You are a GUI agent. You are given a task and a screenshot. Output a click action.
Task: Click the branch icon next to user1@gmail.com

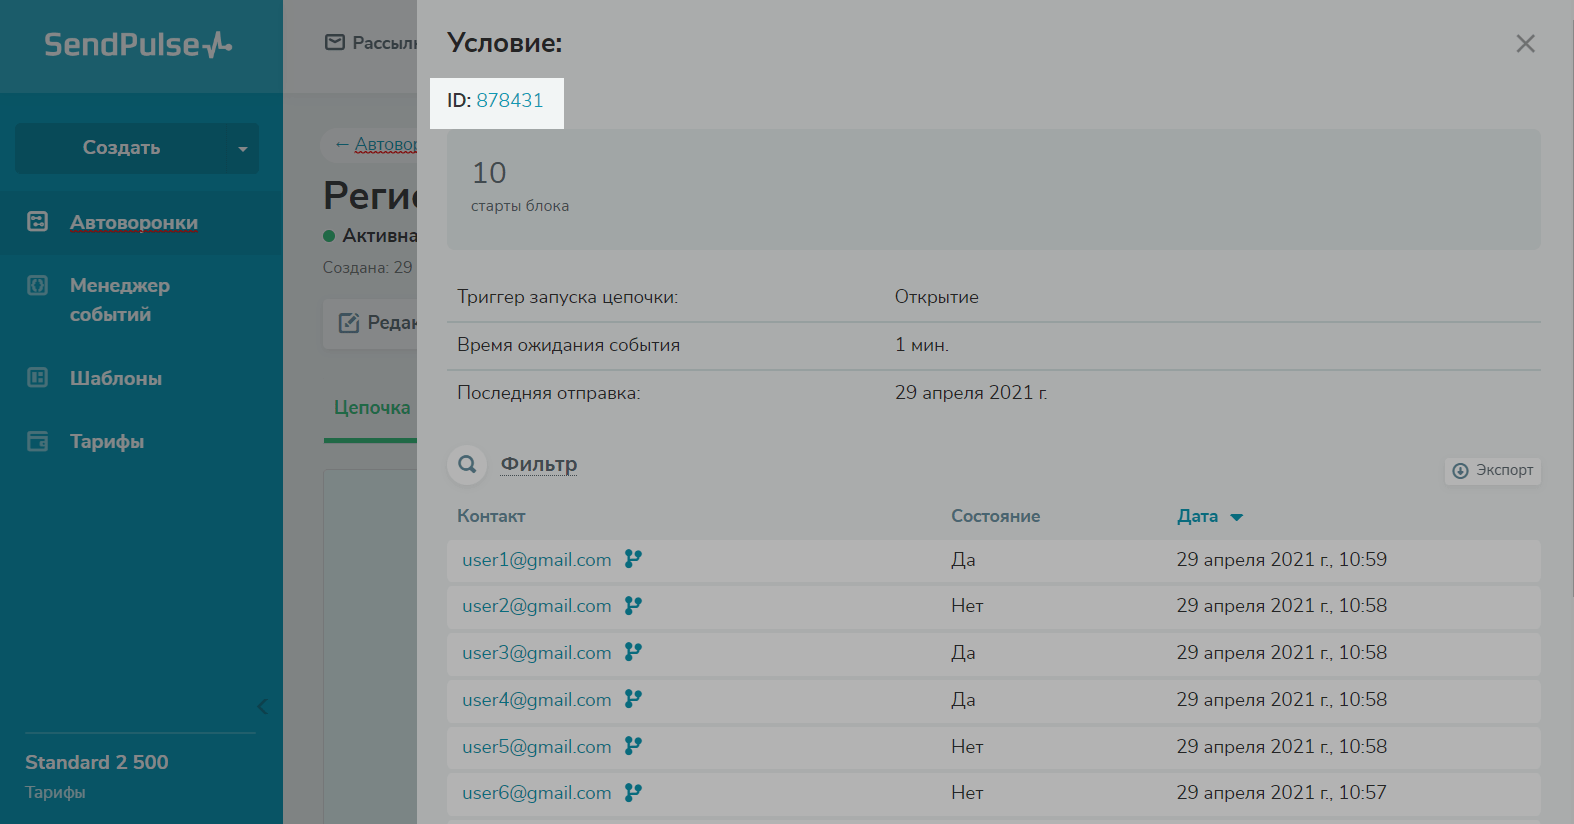[x=633, y=559]
